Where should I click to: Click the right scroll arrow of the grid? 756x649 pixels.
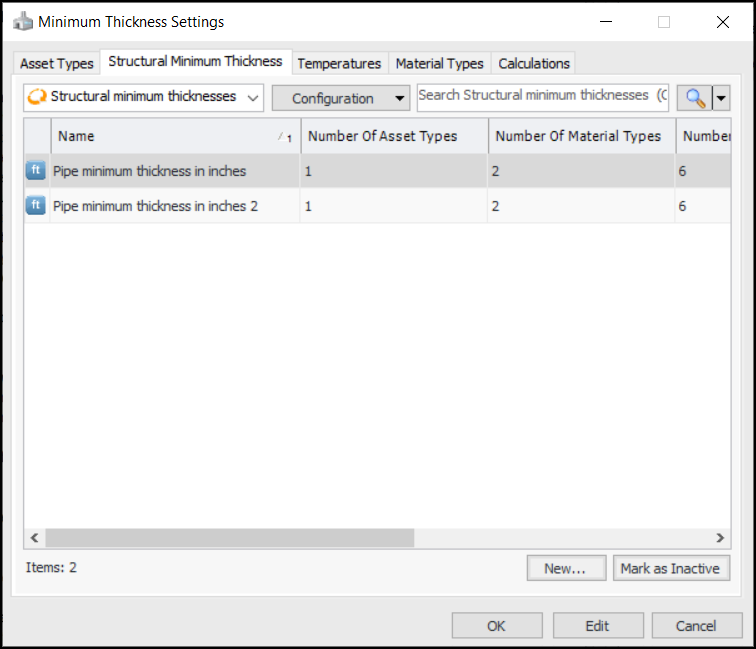[720, 537]
